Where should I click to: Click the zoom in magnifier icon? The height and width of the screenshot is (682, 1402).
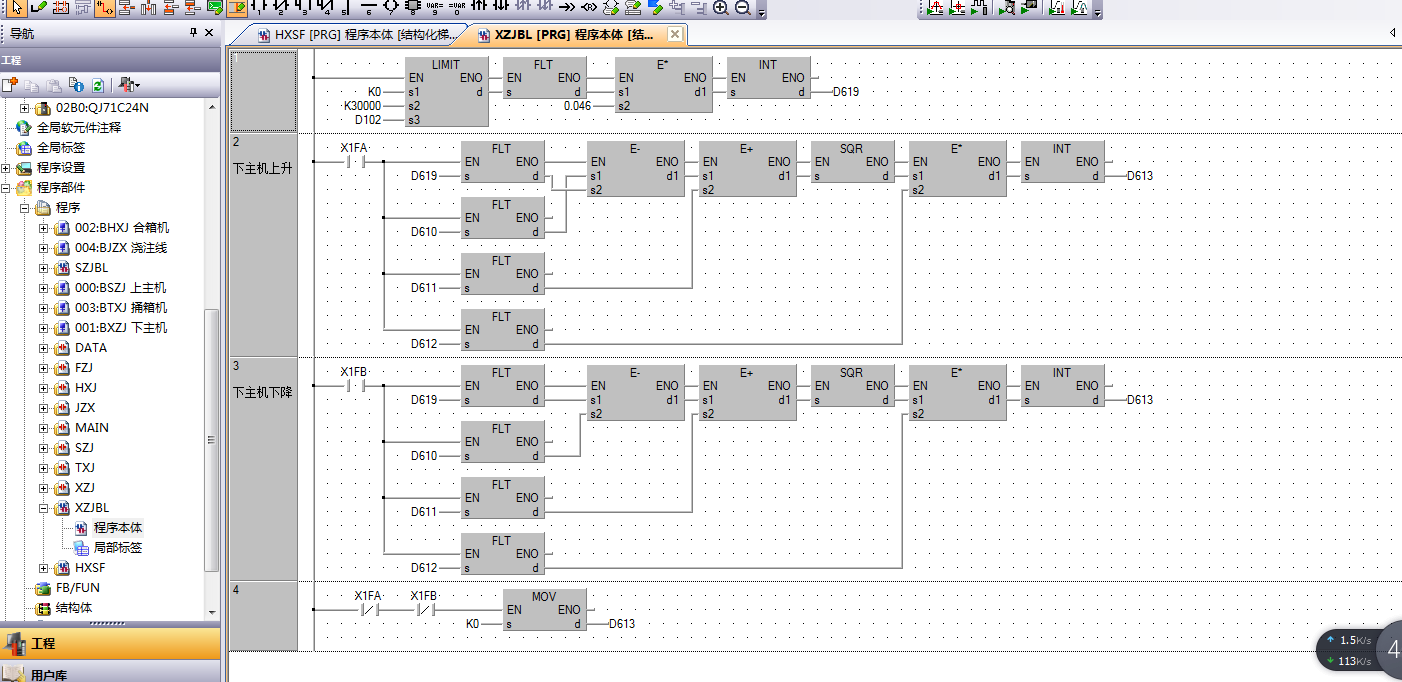coord(721,8)
